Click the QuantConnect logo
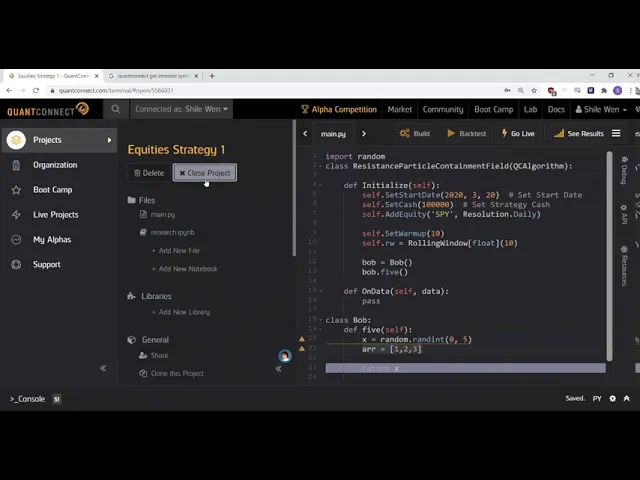640x480 pixels. (48, 110)
